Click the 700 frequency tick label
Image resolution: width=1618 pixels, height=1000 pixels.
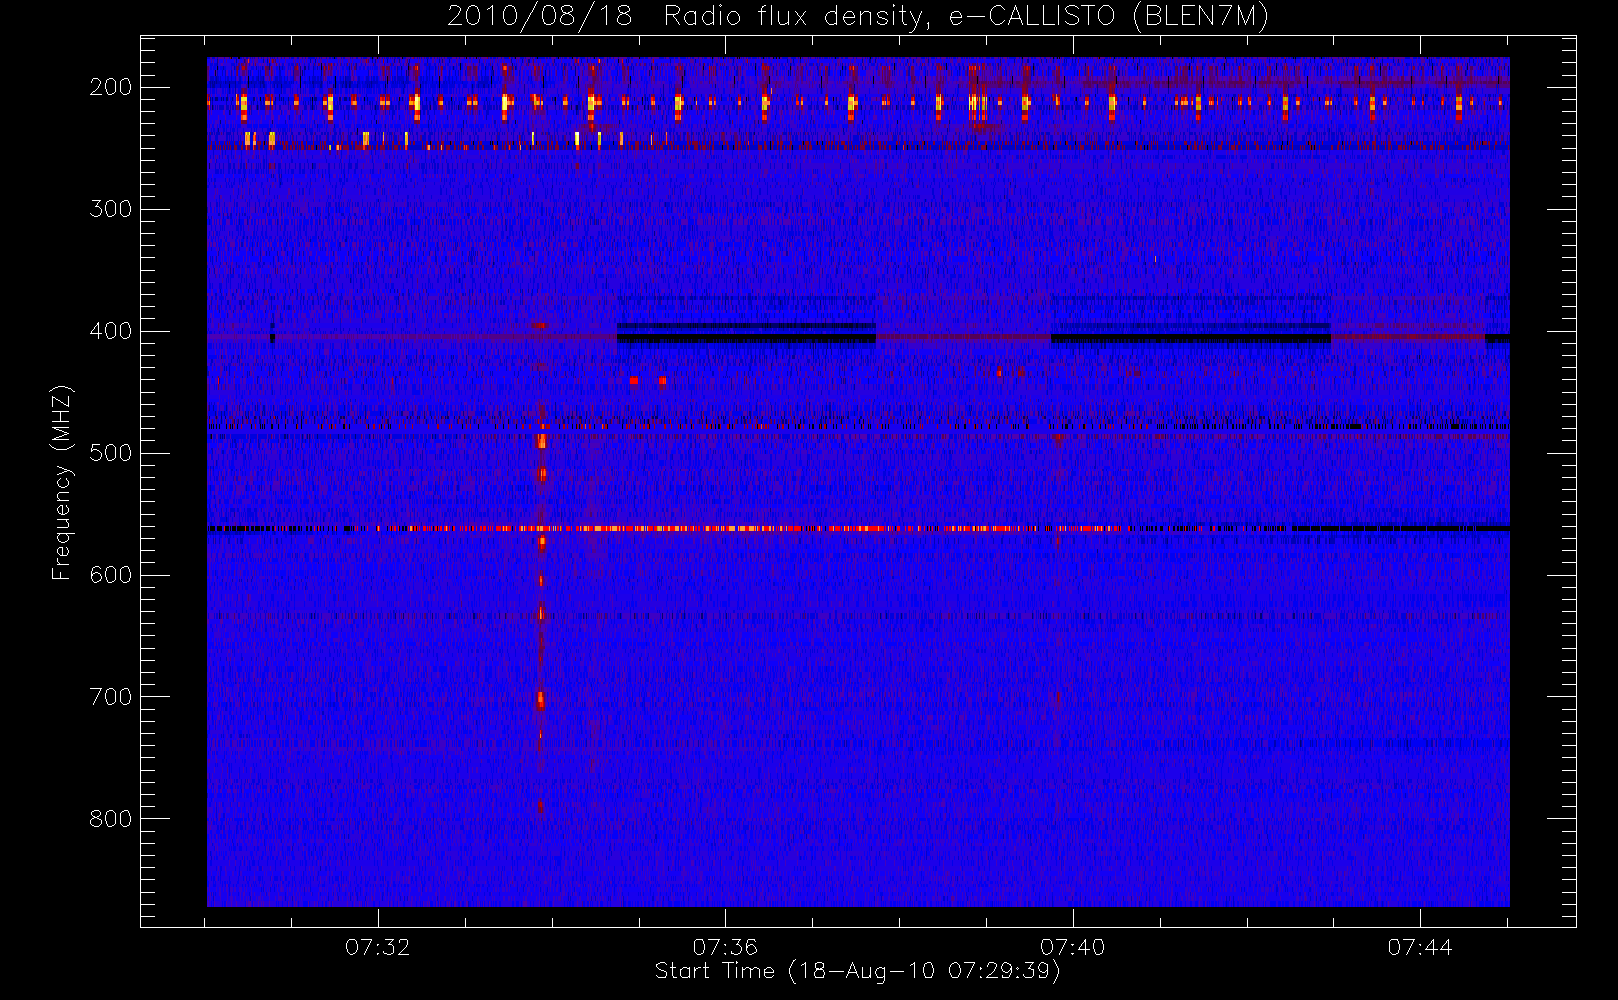pos(111,697)
